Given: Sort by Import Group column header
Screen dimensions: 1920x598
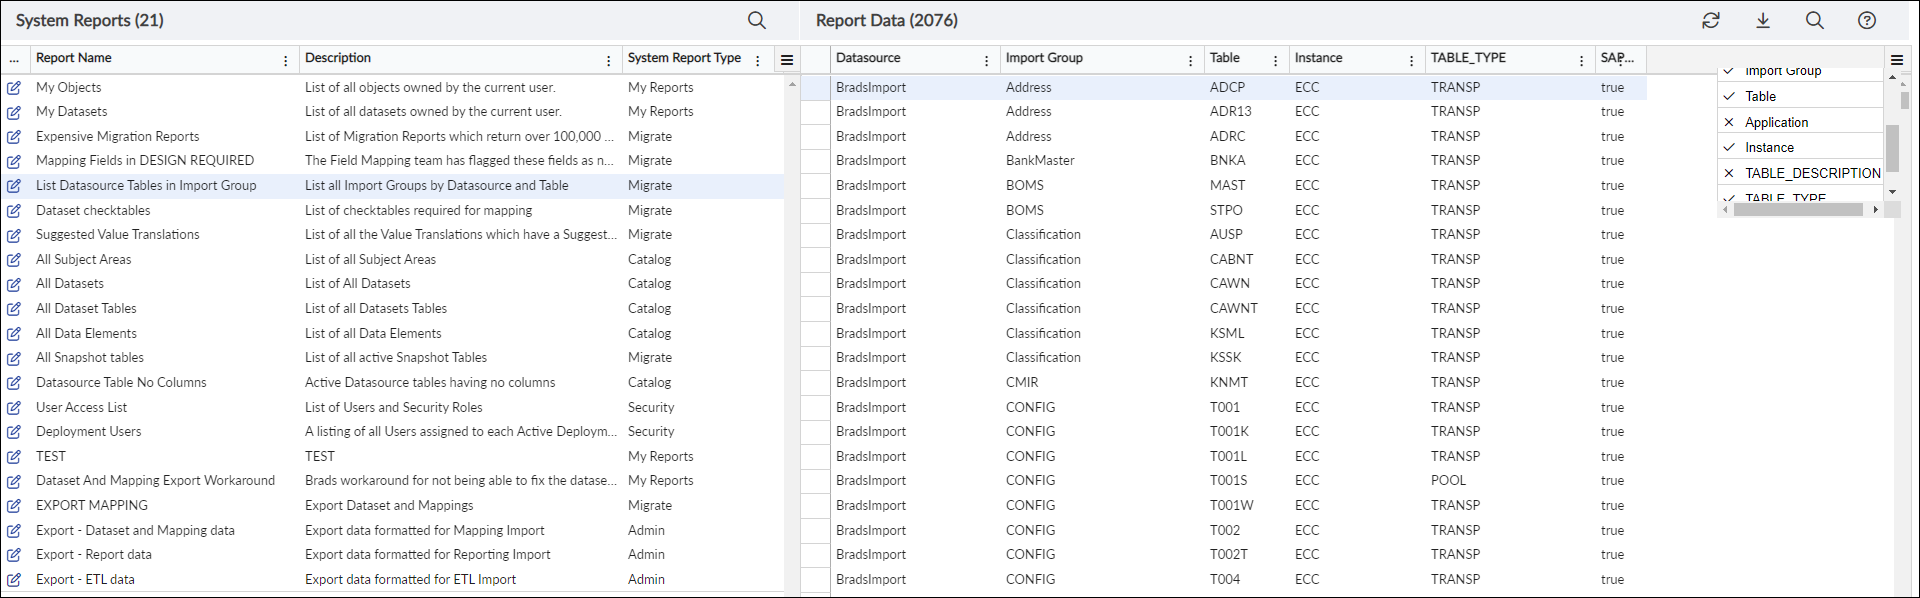Looking at the screenshot, I should [1044, 58].
